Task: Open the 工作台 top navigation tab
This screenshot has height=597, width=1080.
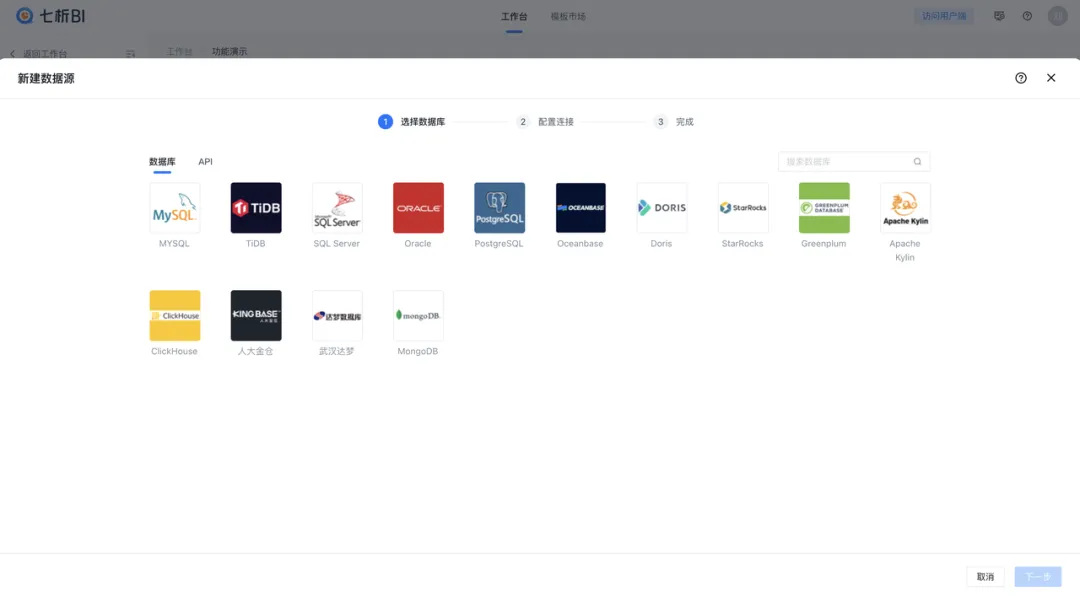Action: tap(514, 17)
